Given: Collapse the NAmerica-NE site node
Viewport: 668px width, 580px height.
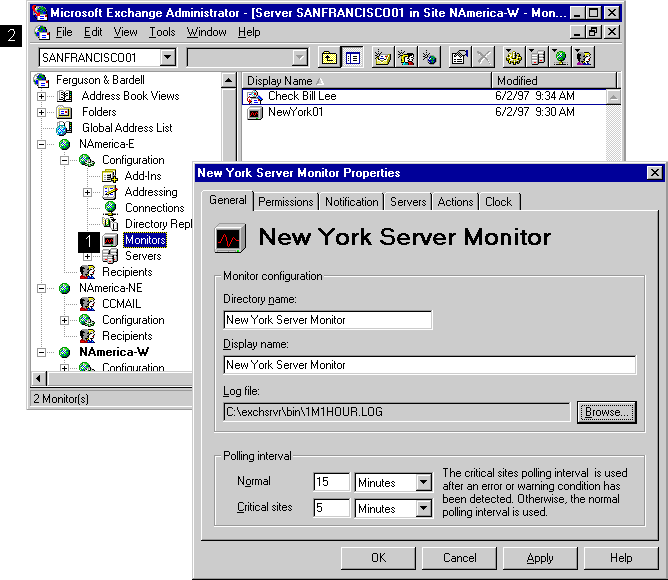Looking at the screenshot, I should point(41,289).
